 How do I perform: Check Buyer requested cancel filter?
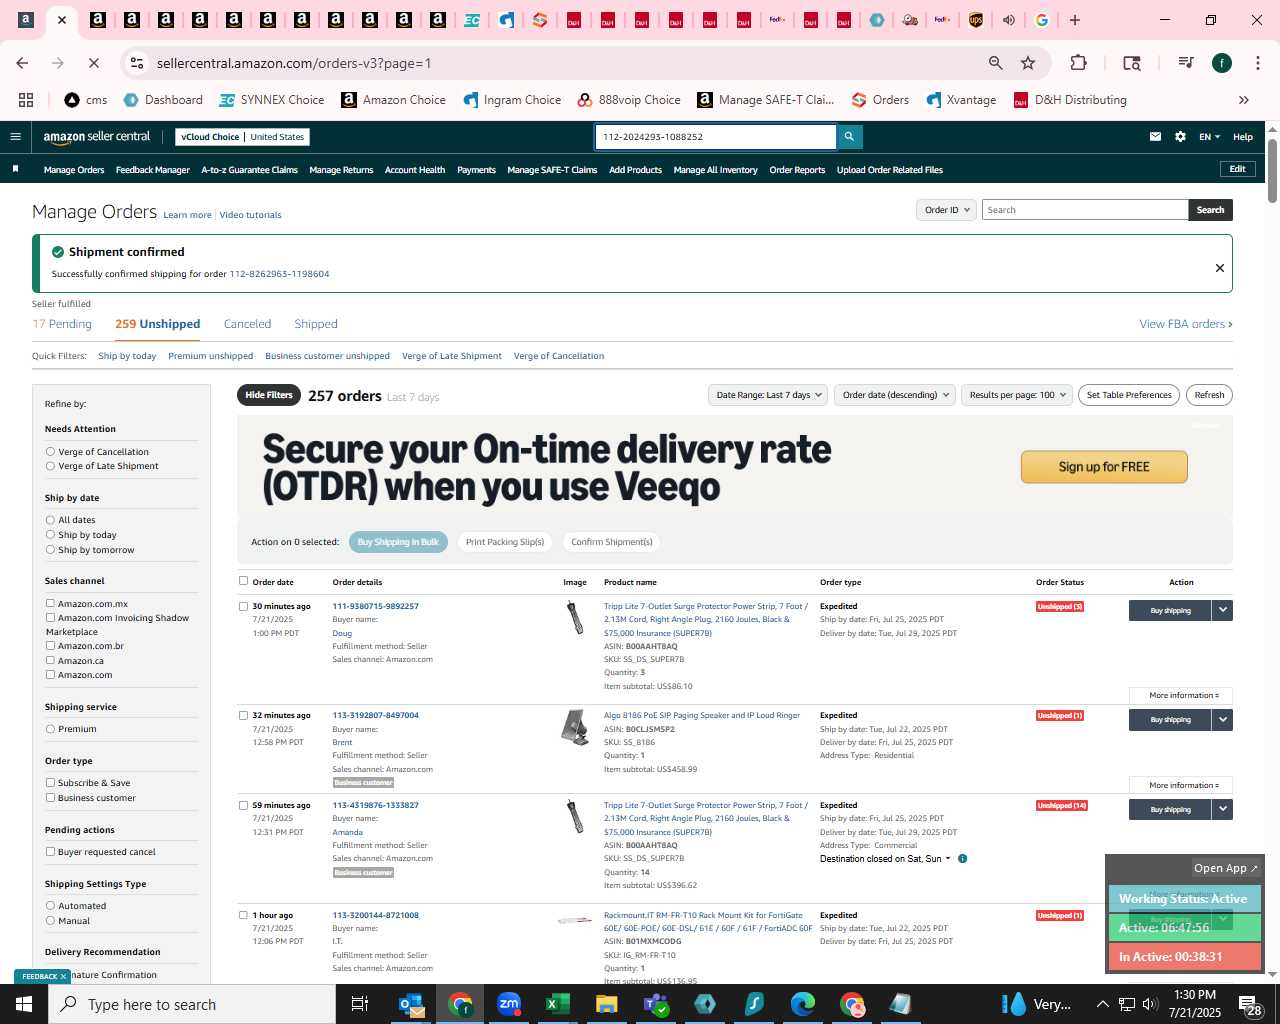pyautogui.click(x=50, y=852)
